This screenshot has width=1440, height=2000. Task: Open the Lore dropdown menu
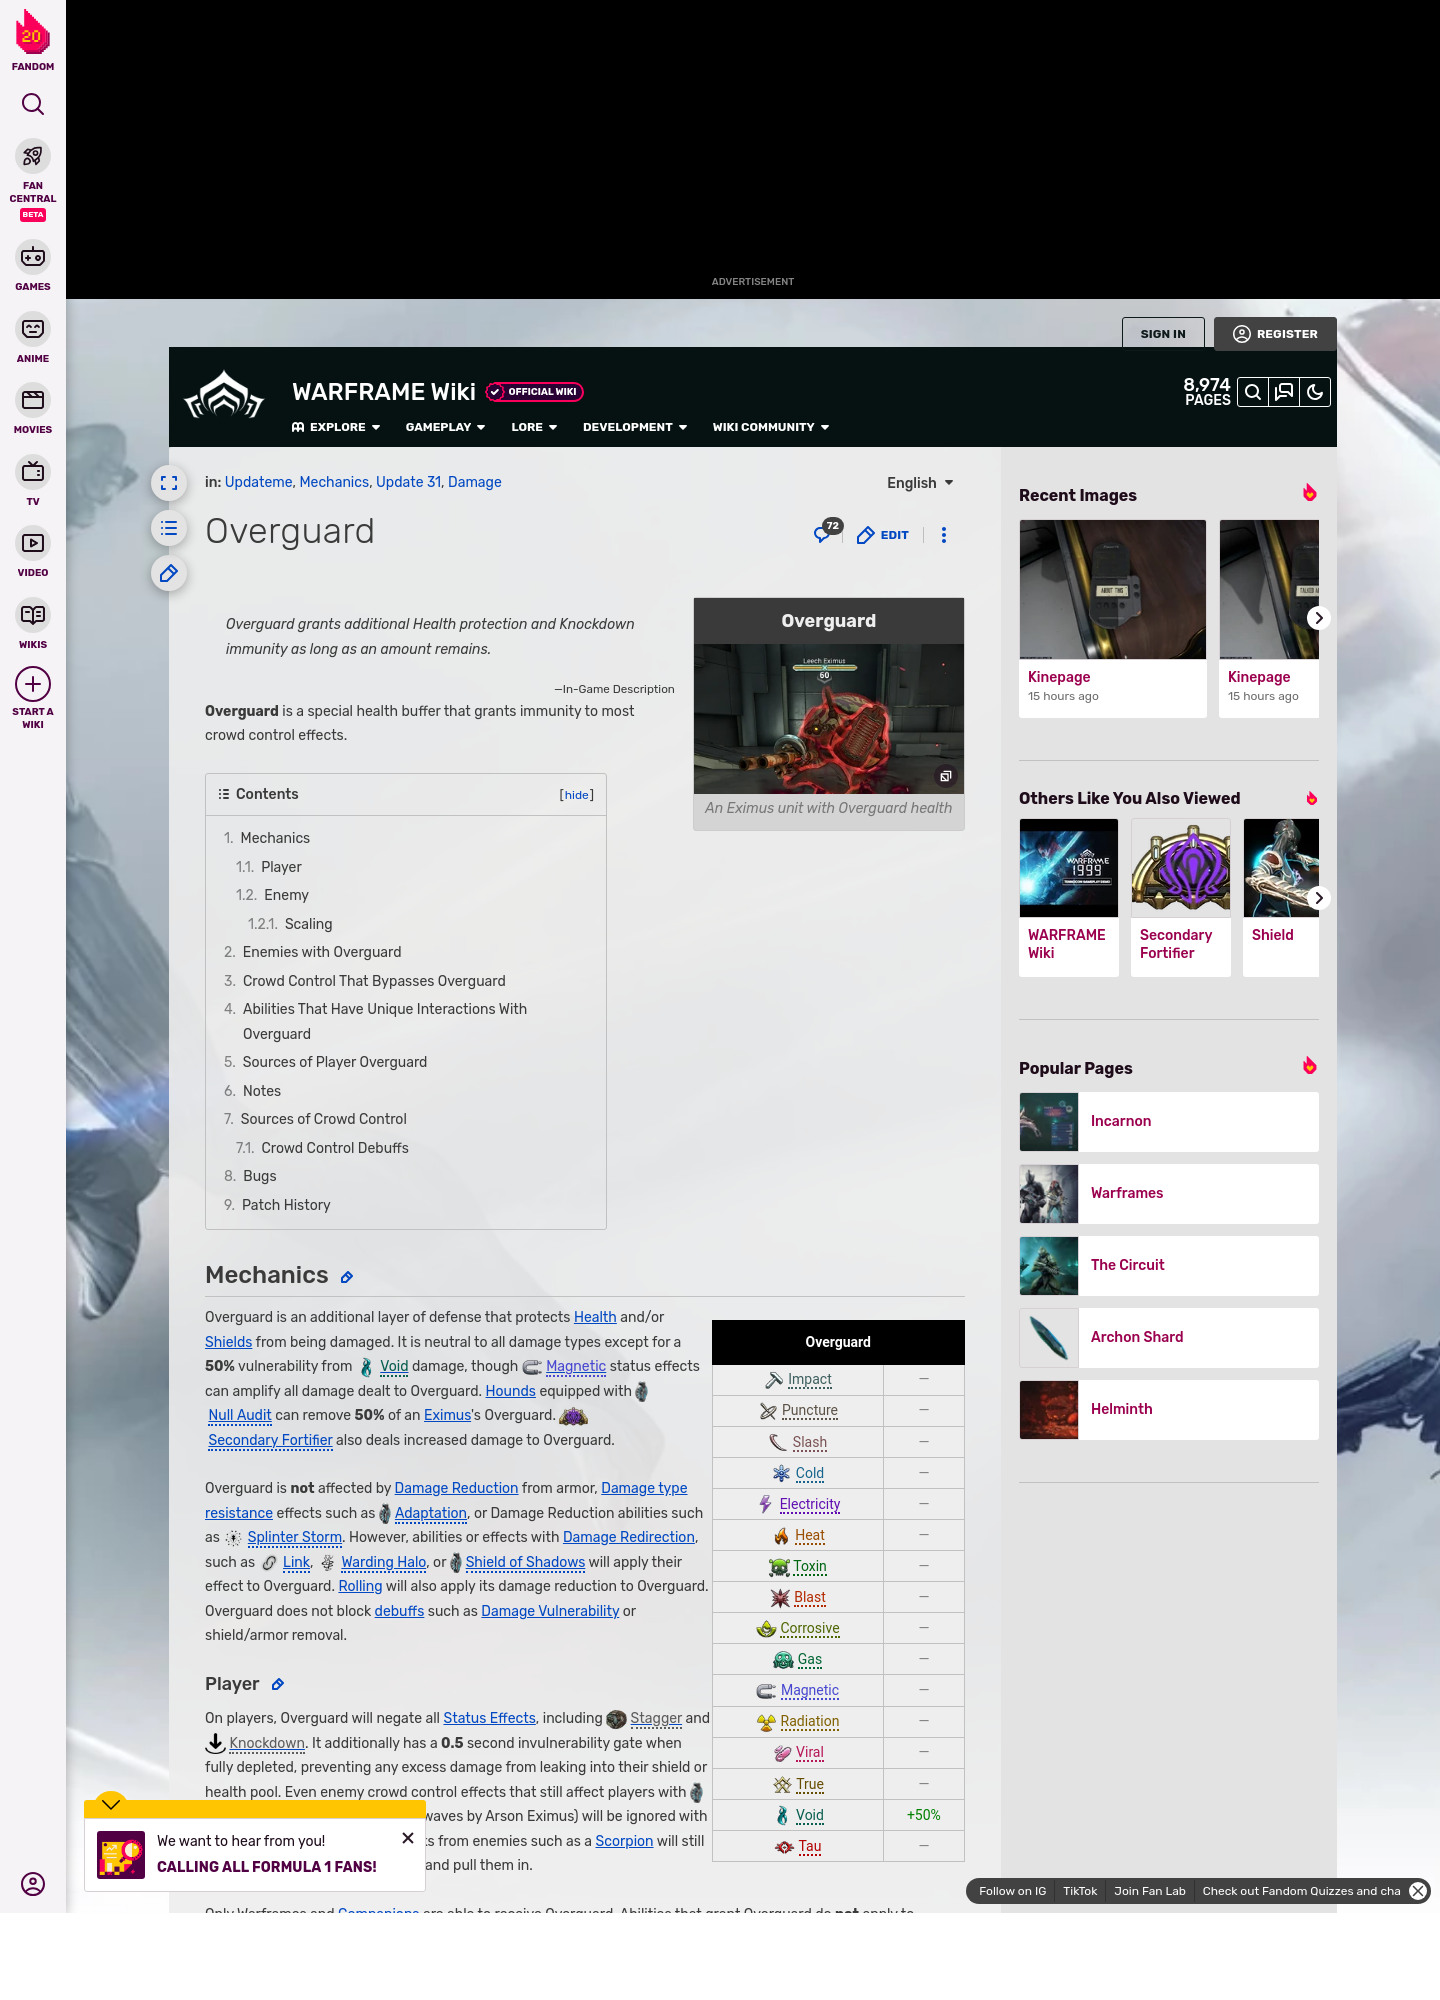534,427
